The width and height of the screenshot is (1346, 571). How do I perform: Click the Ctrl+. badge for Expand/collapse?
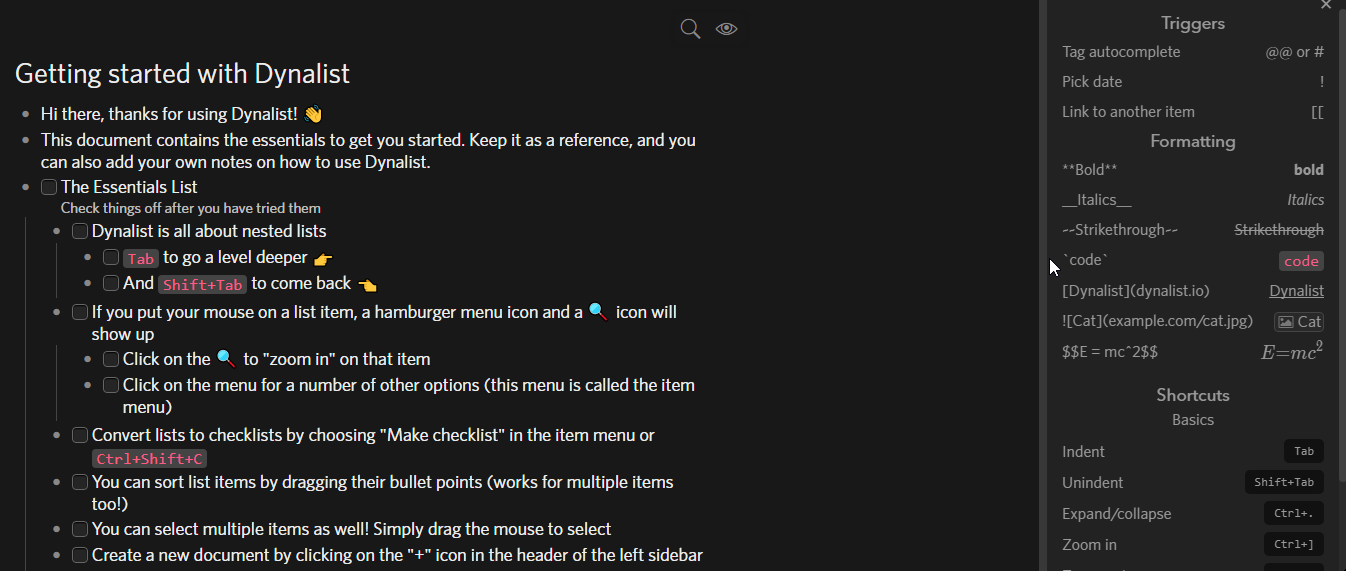pos(1294,513)
